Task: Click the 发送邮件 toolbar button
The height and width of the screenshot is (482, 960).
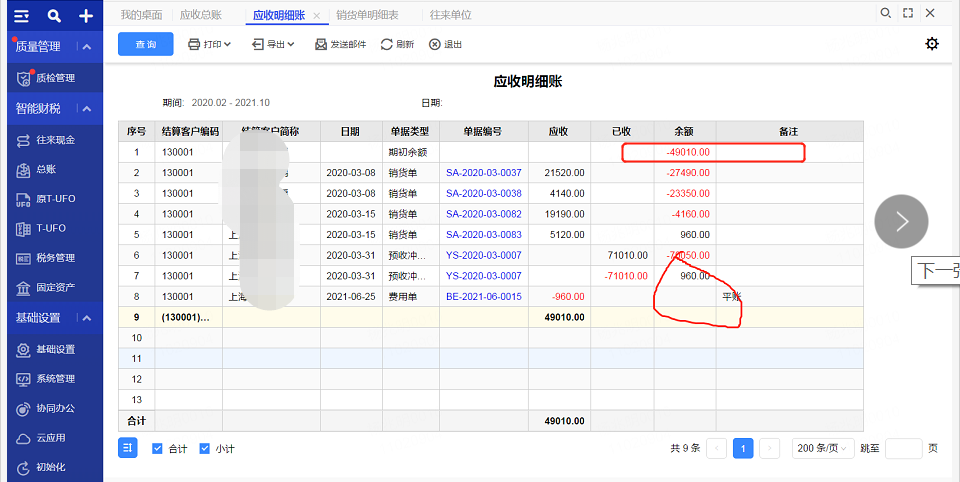Action: coord(340,44)
